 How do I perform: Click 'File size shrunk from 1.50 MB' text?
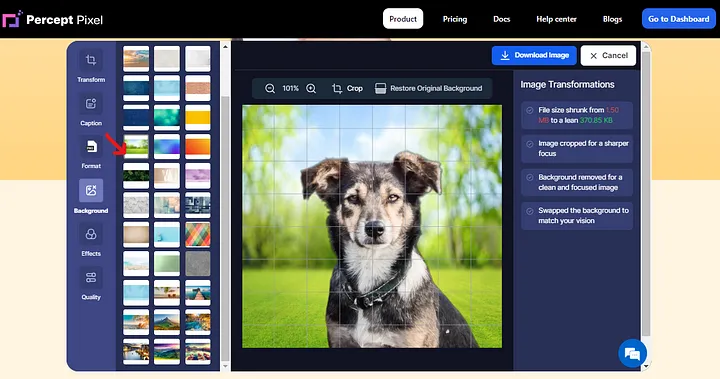pos(579,115)
